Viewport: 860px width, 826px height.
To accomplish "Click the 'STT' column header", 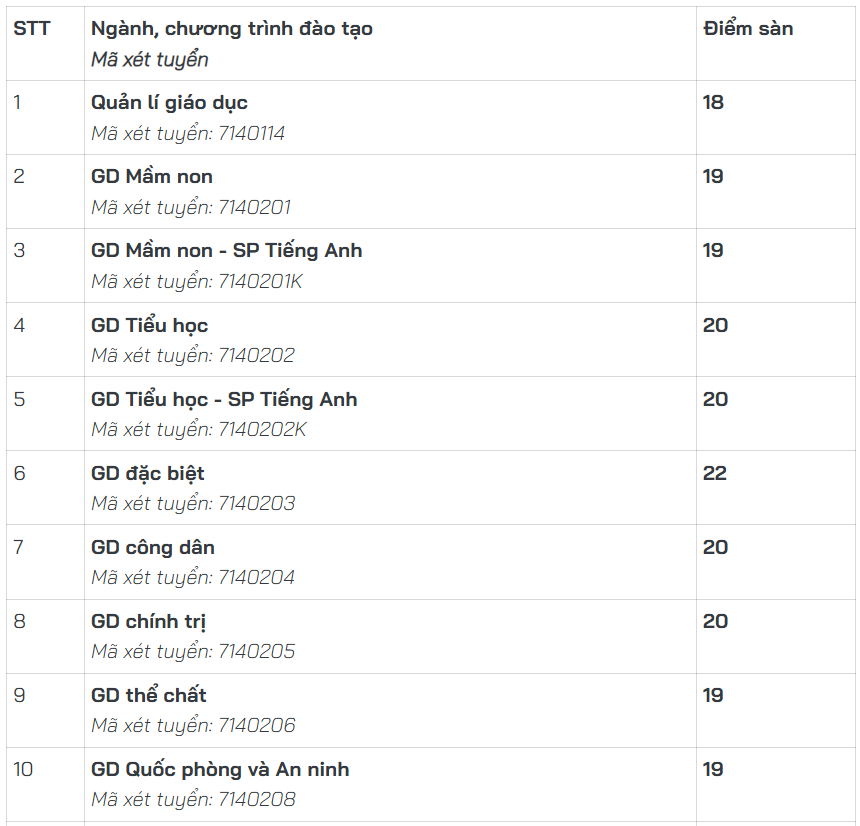I will [x=31, y=28].
